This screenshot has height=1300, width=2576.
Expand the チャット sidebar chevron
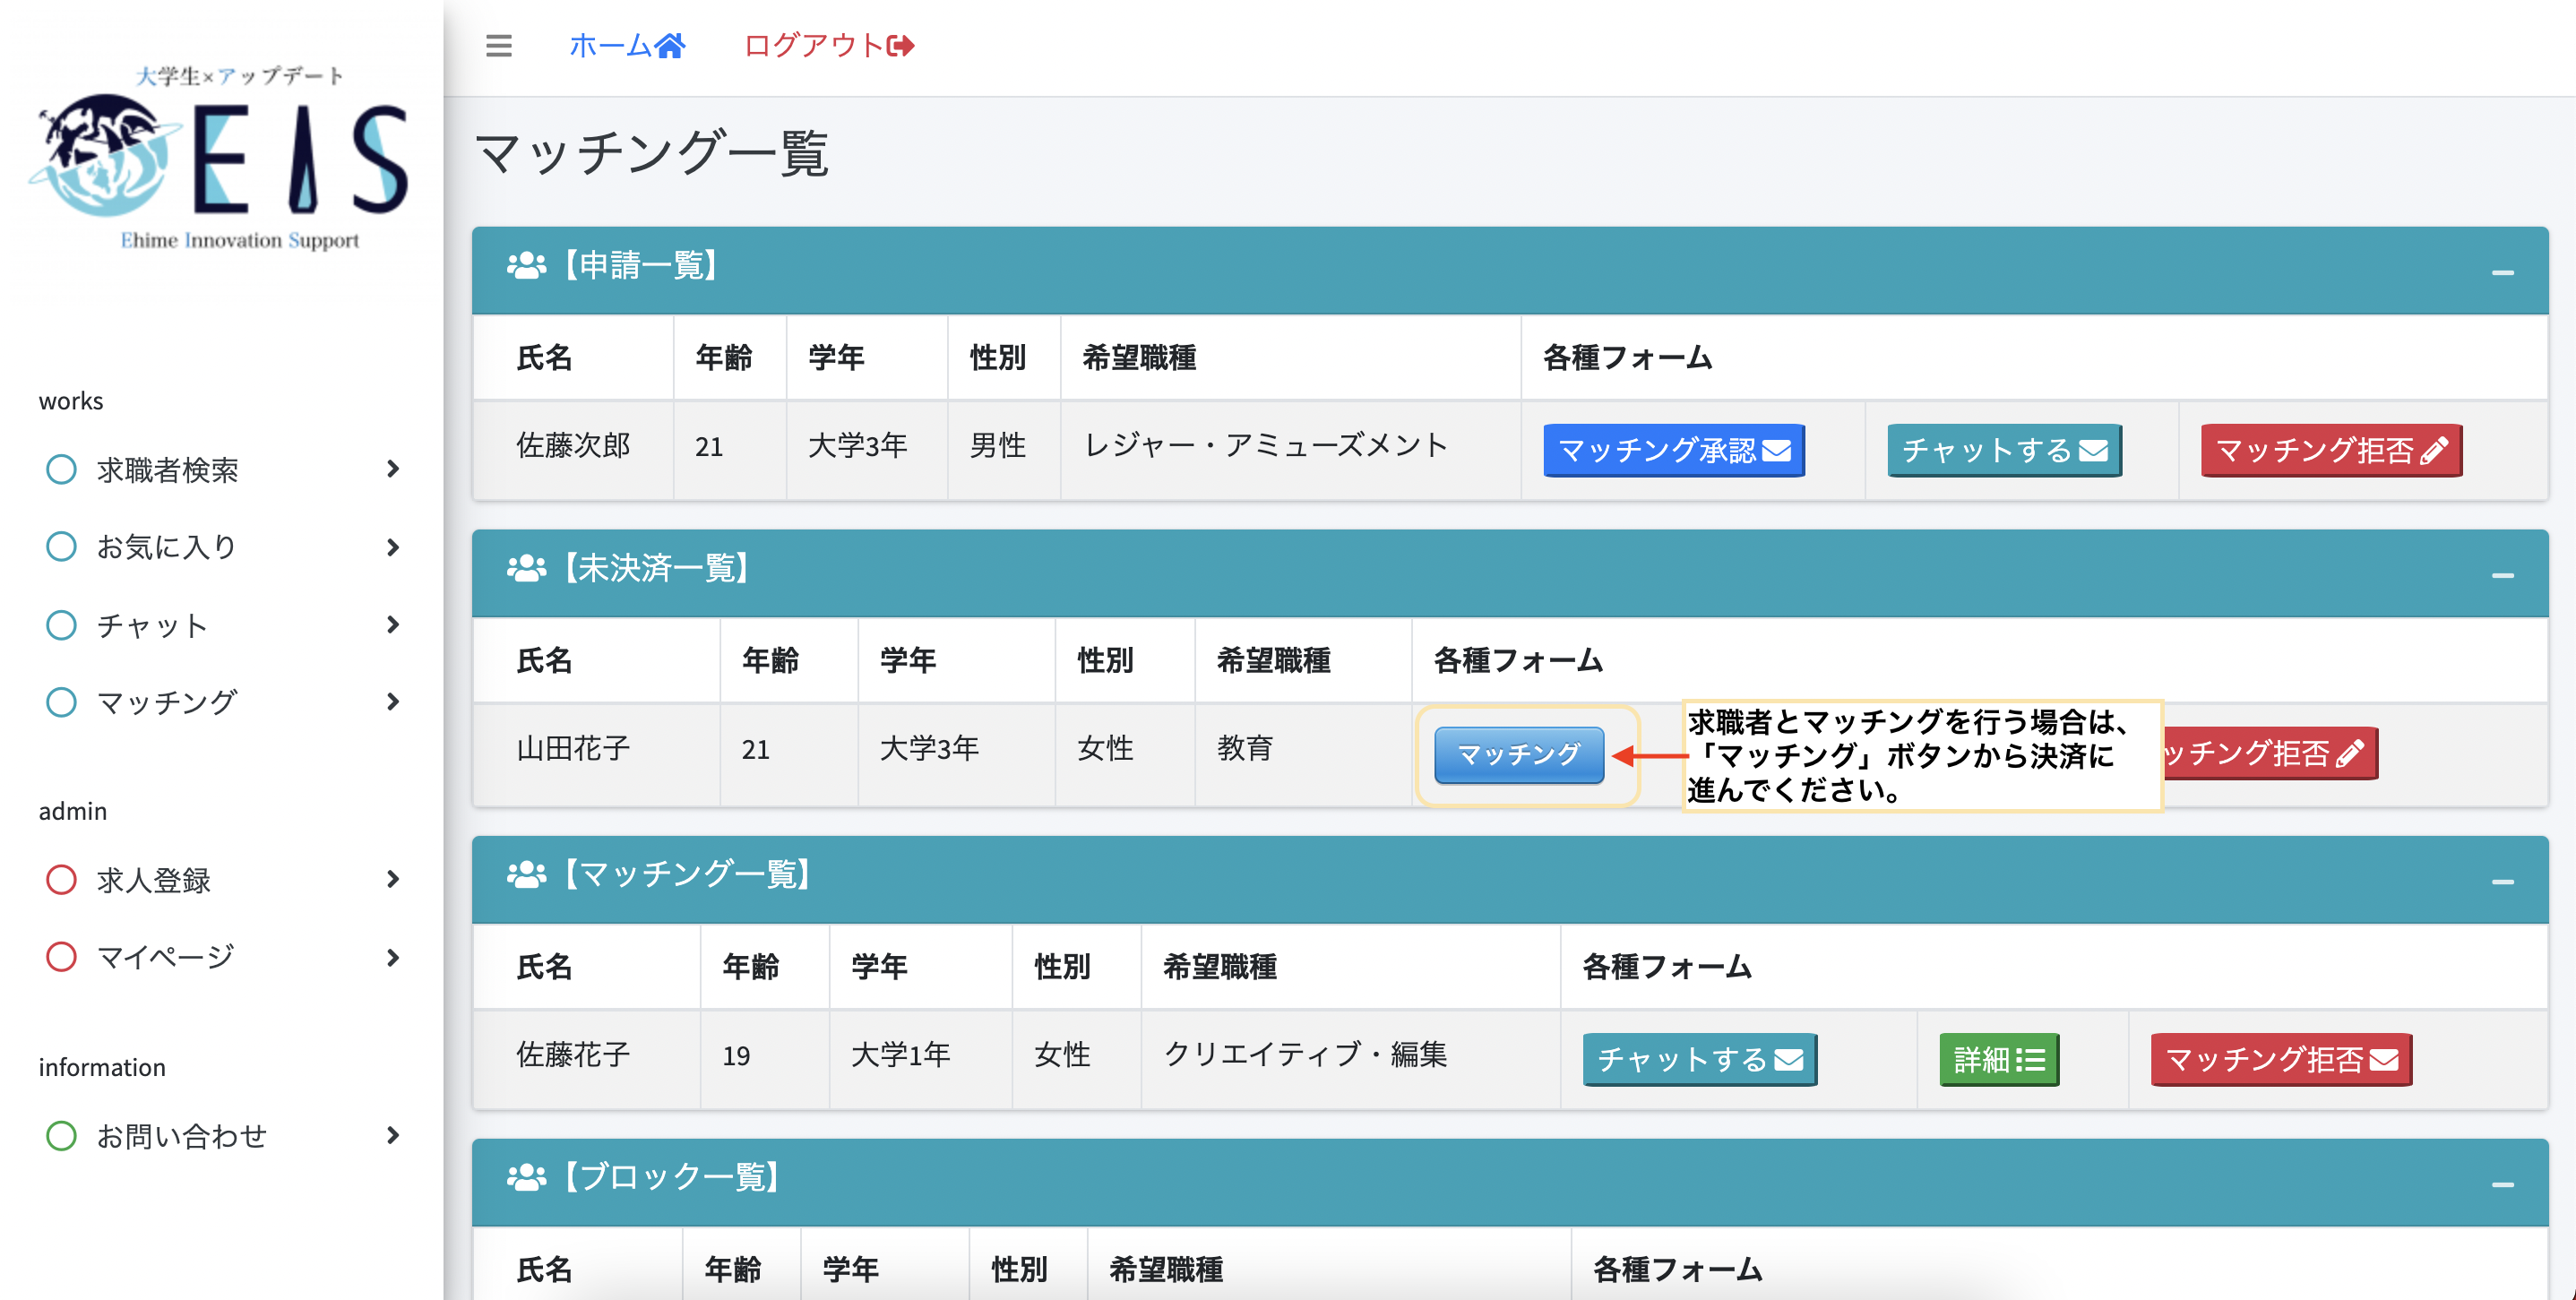[392, 625]
